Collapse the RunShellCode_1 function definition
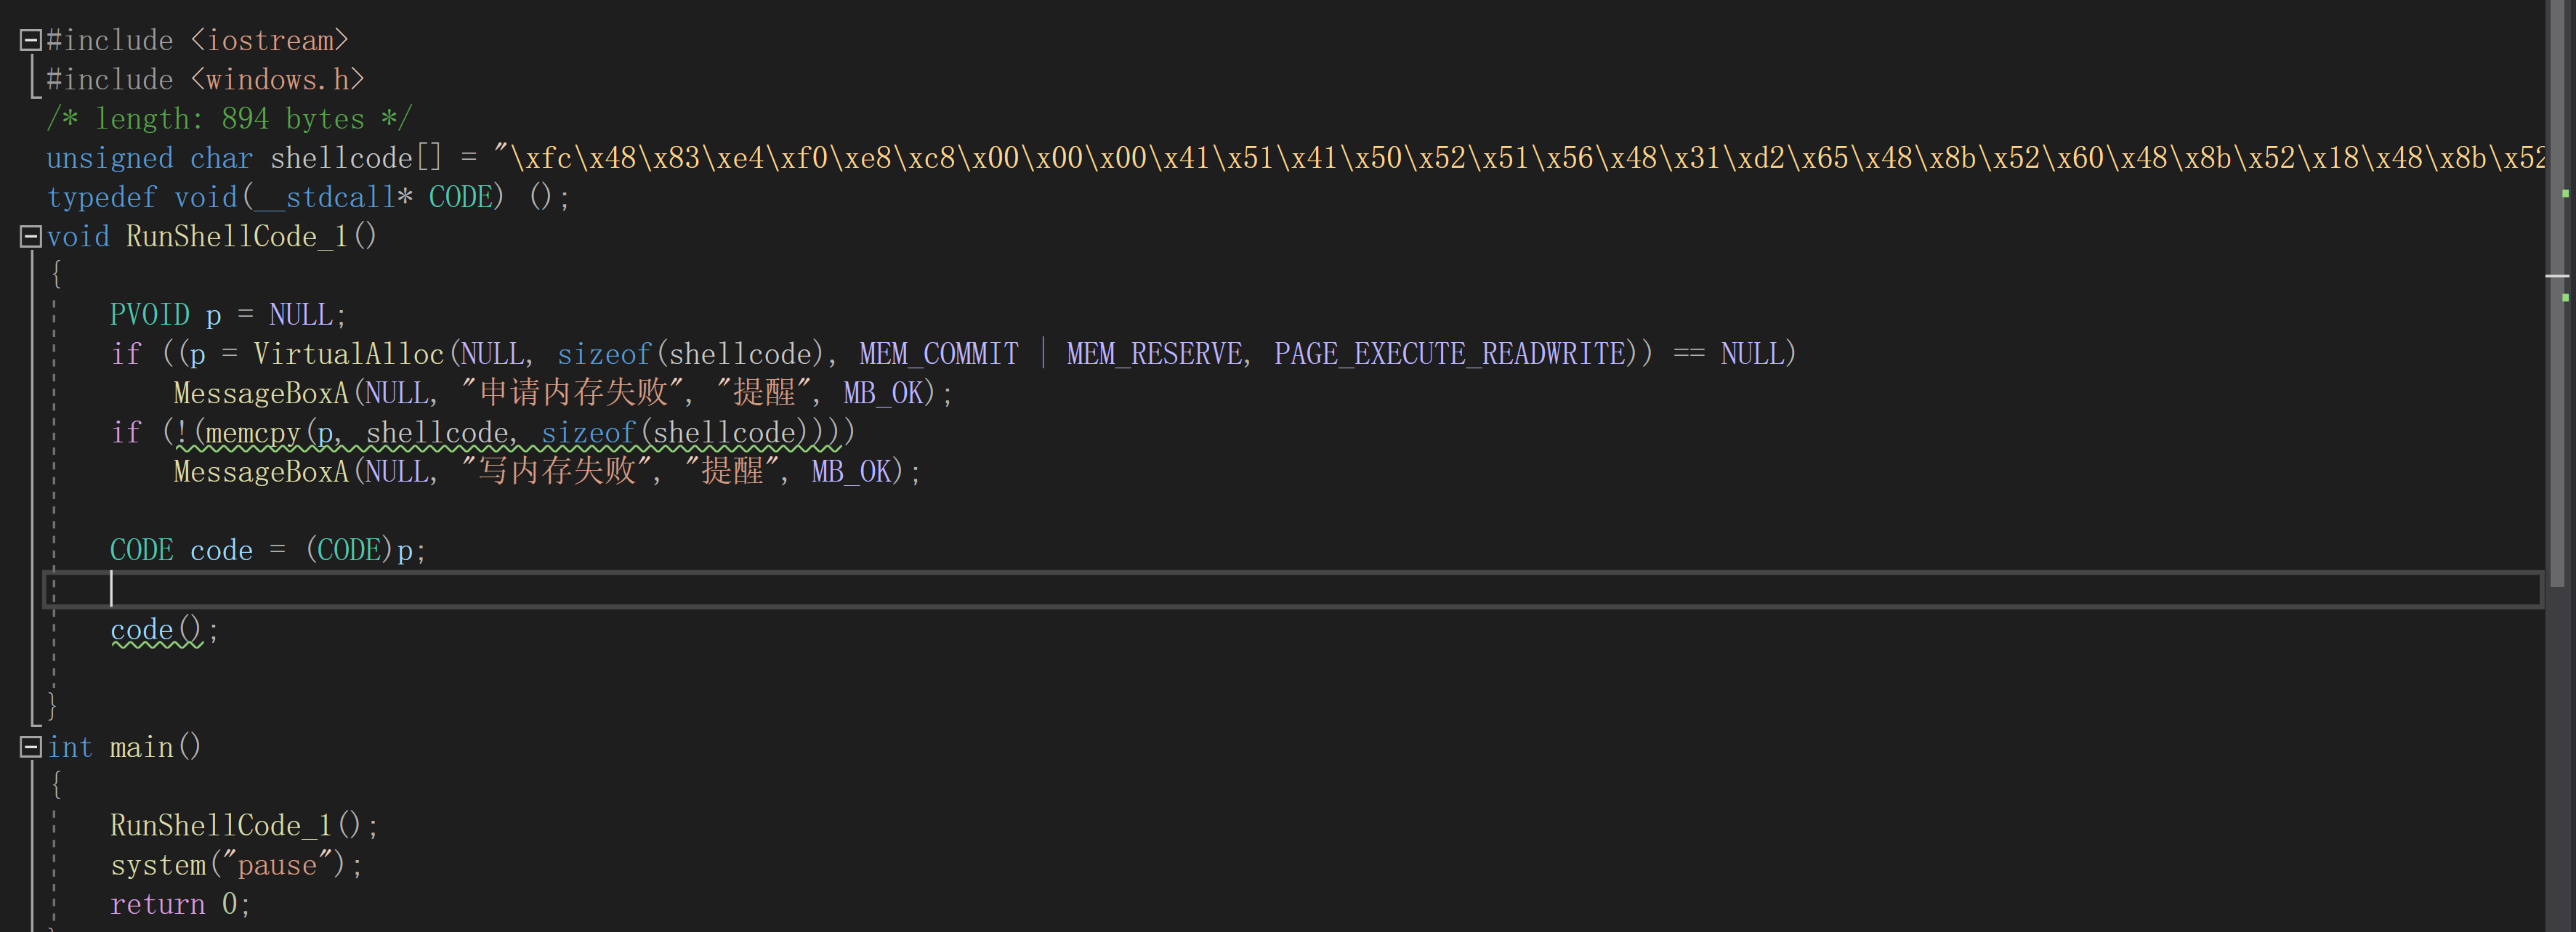The width and height of the screenshot is (2576, 932). point(30,237)
